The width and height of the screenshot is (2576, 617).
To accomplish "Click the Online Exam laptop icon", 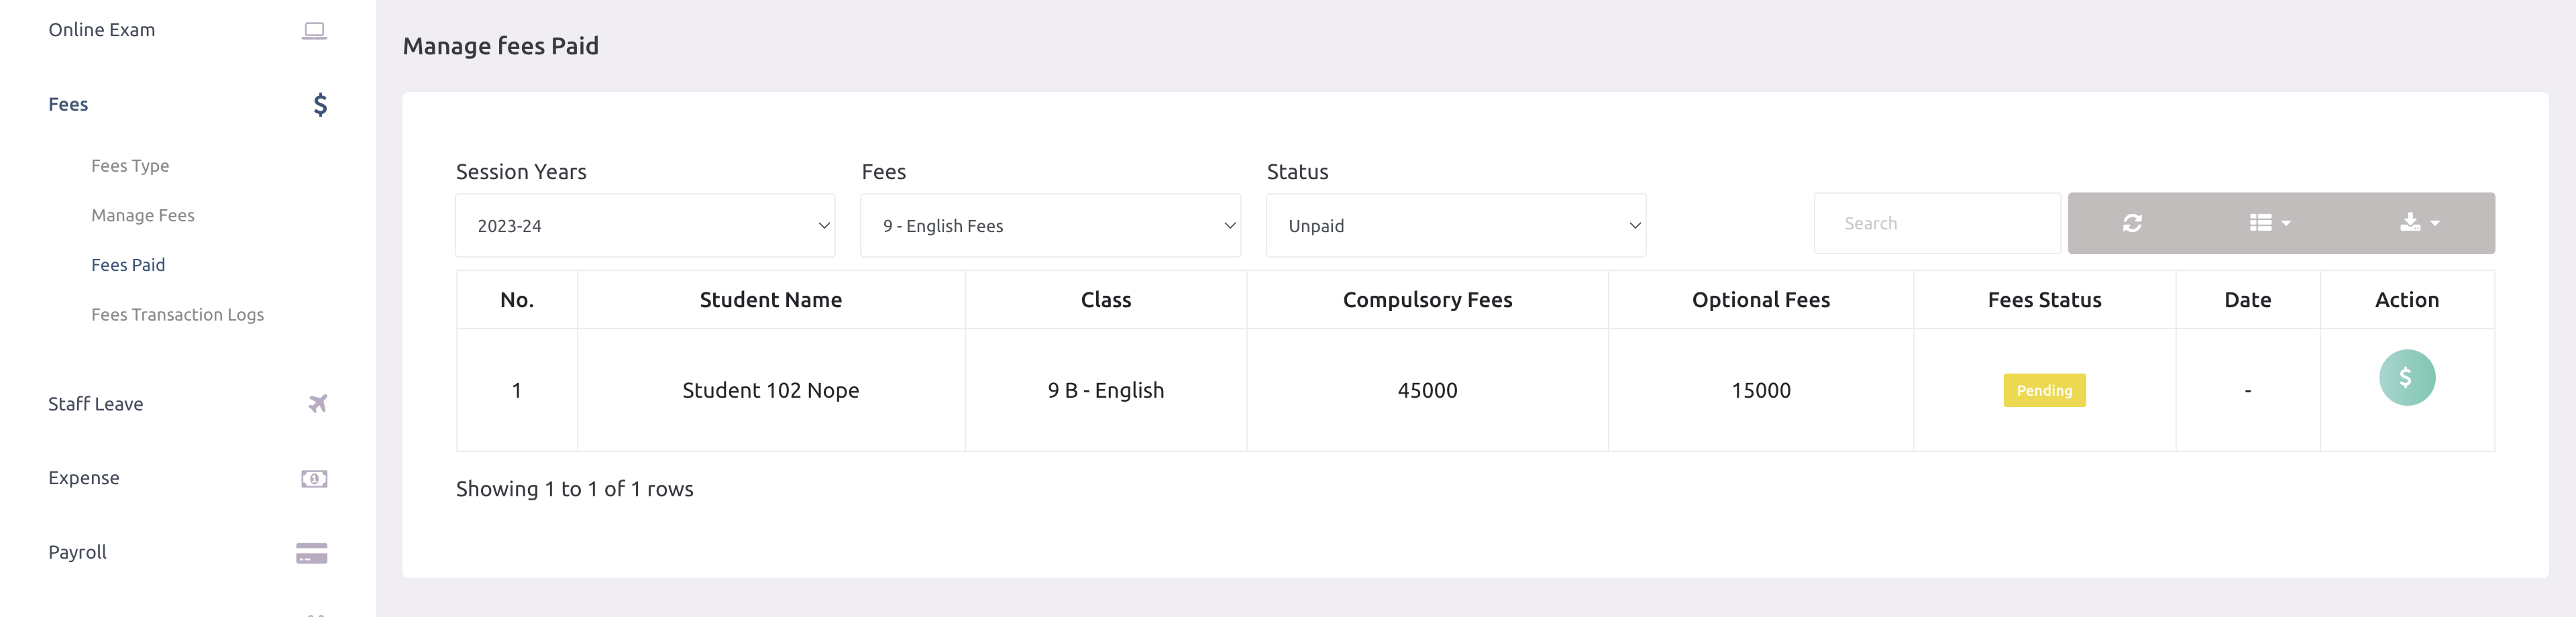I will [314, 30].
